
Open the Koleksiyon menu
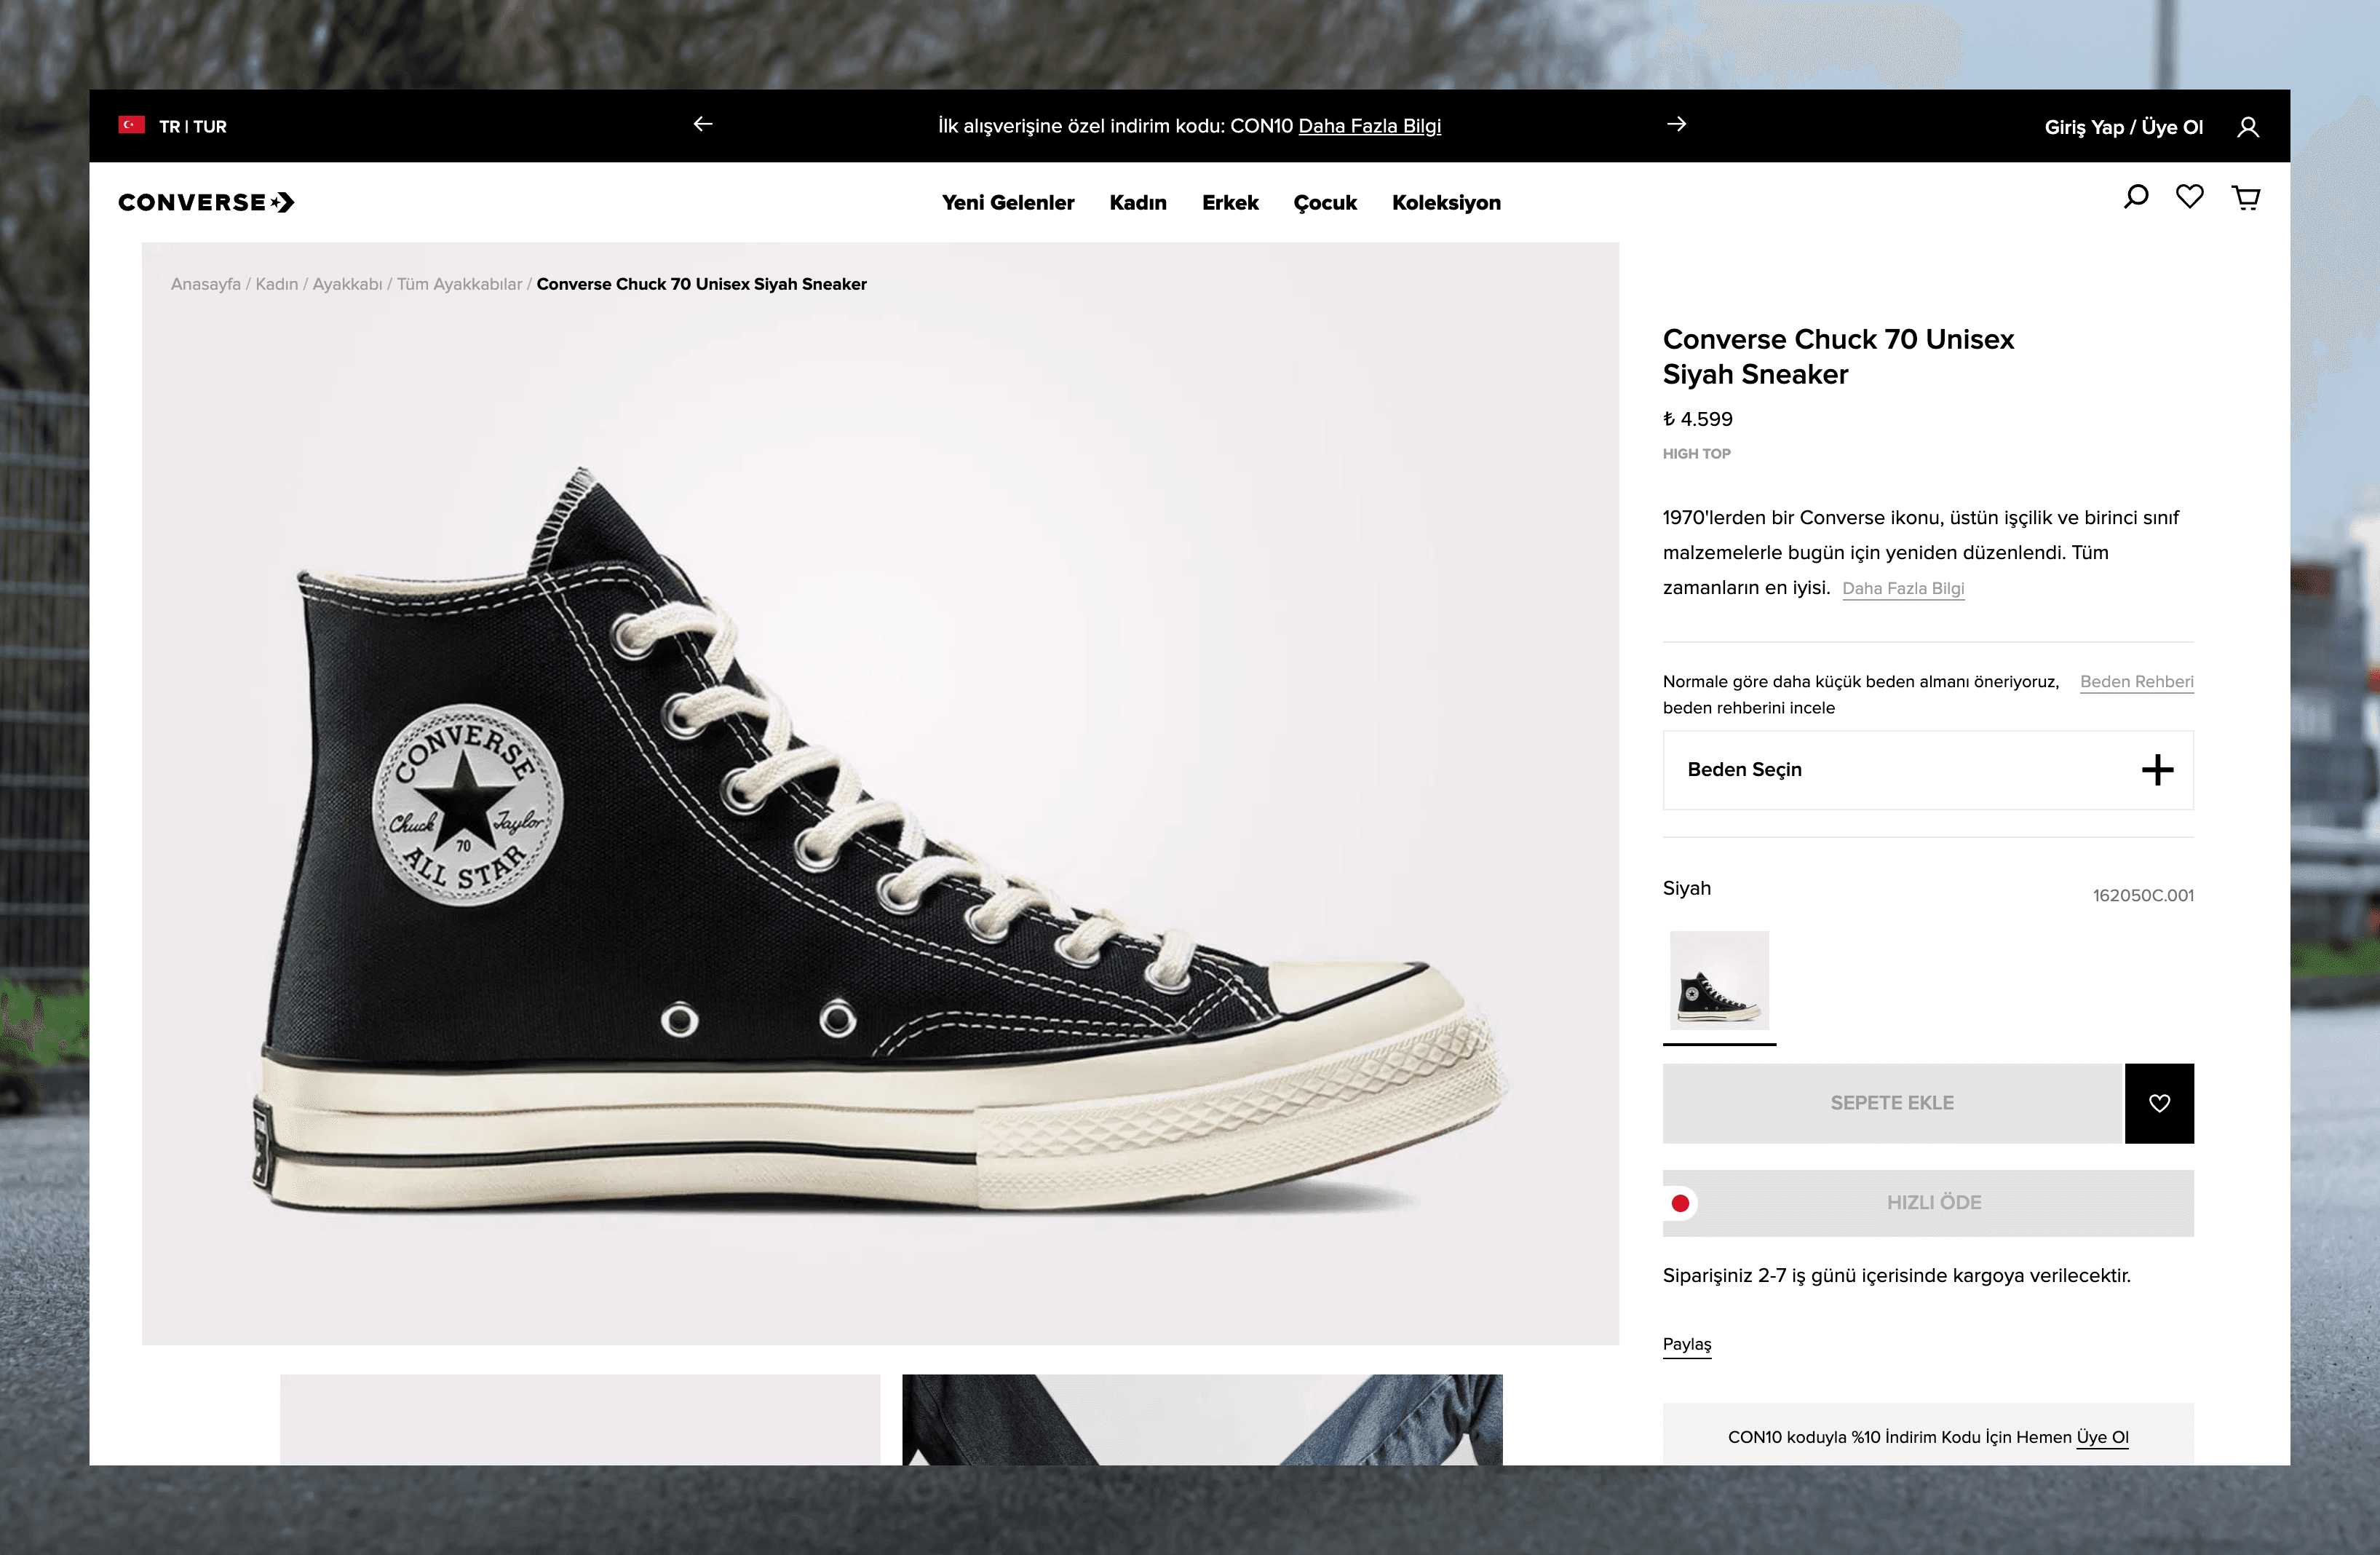click(x=1445, y=203)
